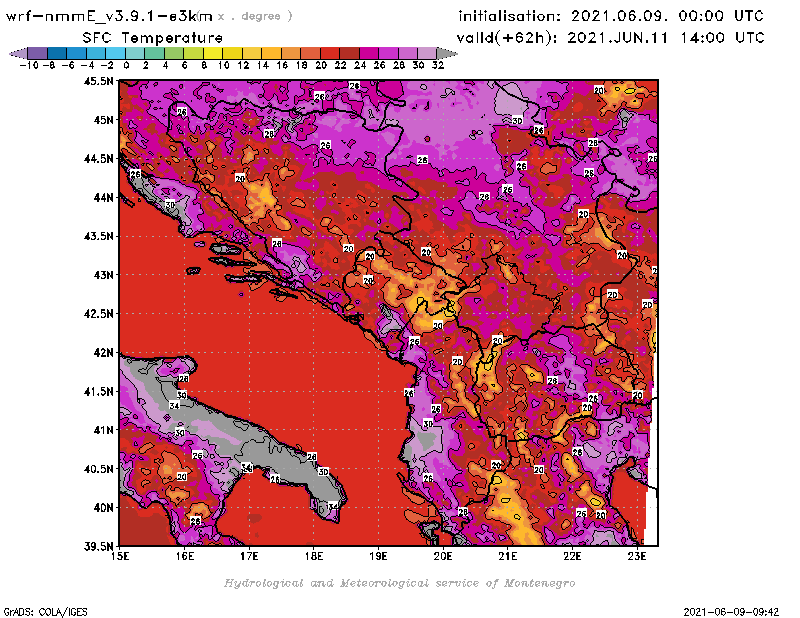Select the dark blue -8 to -6 swatch
Viewport: 800px width, 618px height.
tap(57, 53)
